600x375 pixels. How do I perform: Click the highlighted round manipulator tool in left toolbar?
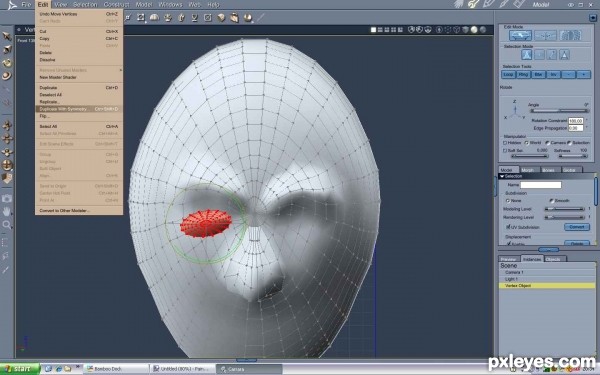point(7,165)
